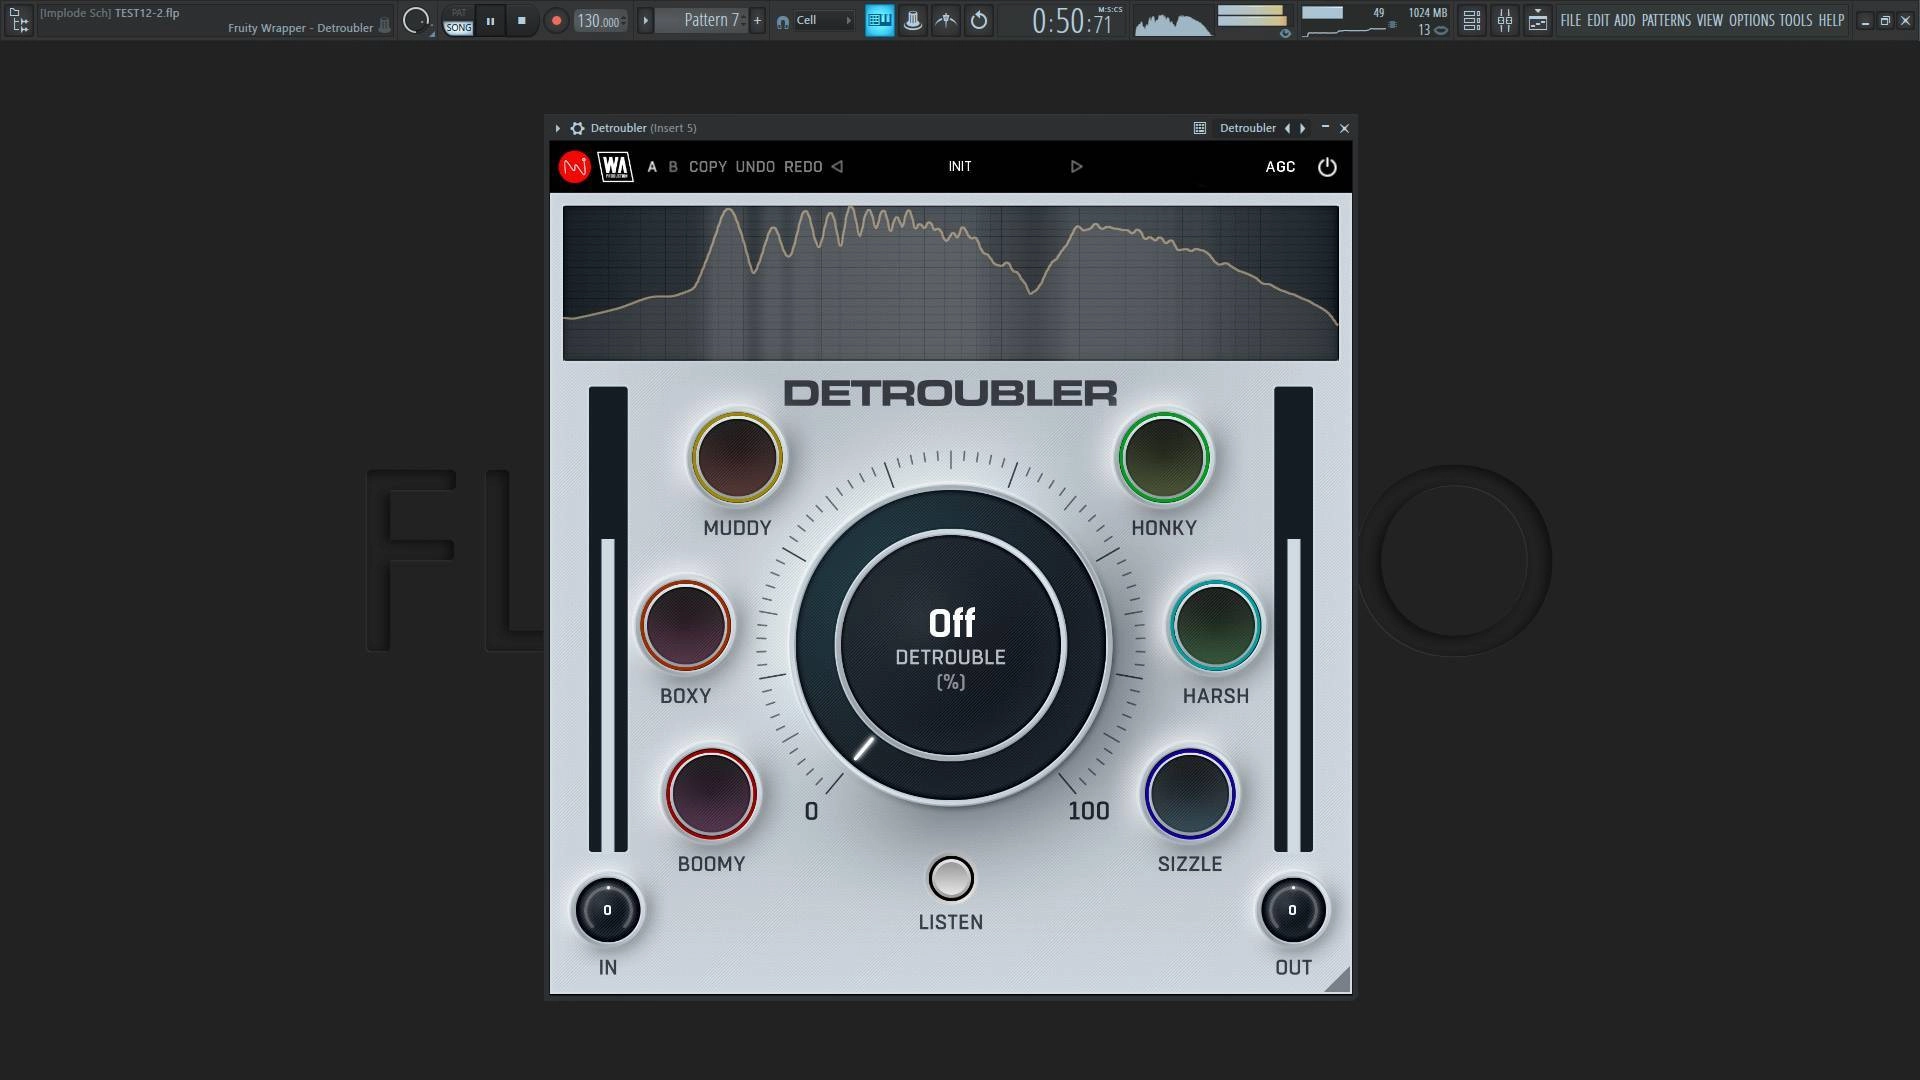
Task: Toggle PAT/SONG mode switch
Action: [x=458, y=20]
